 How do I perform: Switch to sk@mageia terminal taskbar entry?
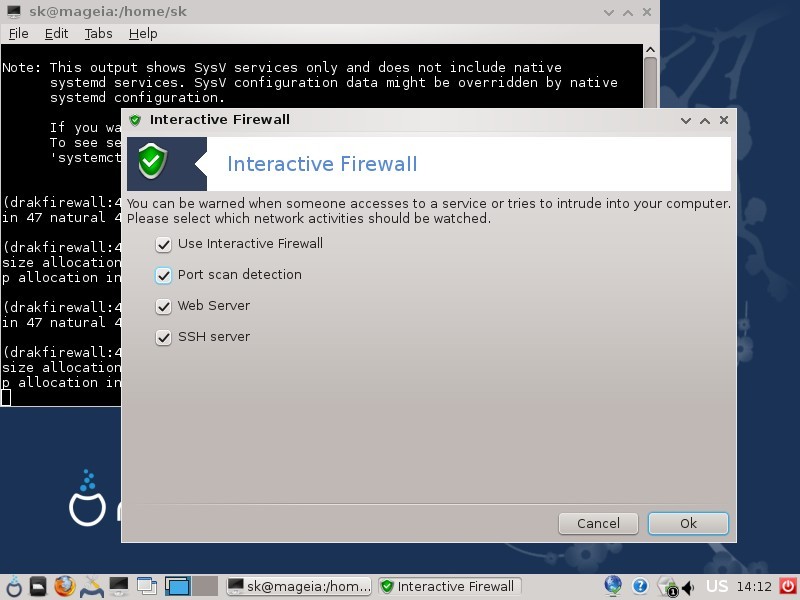pyautogui.click(x=299, y=587)
